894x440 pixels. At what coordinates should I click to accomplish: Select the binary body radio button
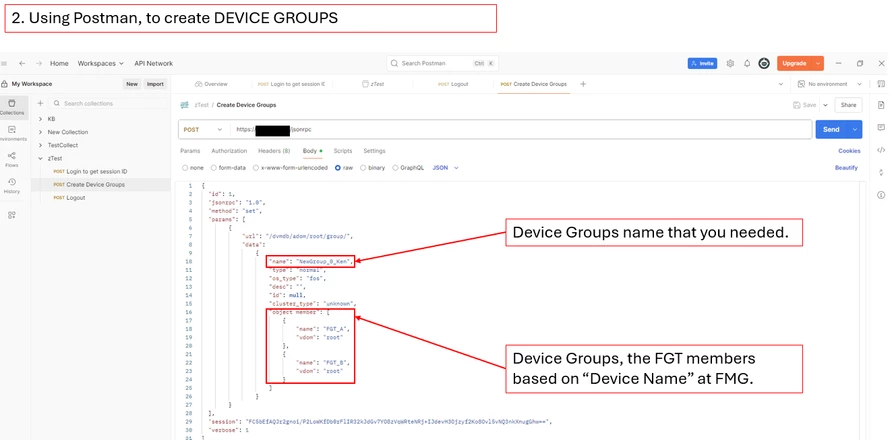363,168
